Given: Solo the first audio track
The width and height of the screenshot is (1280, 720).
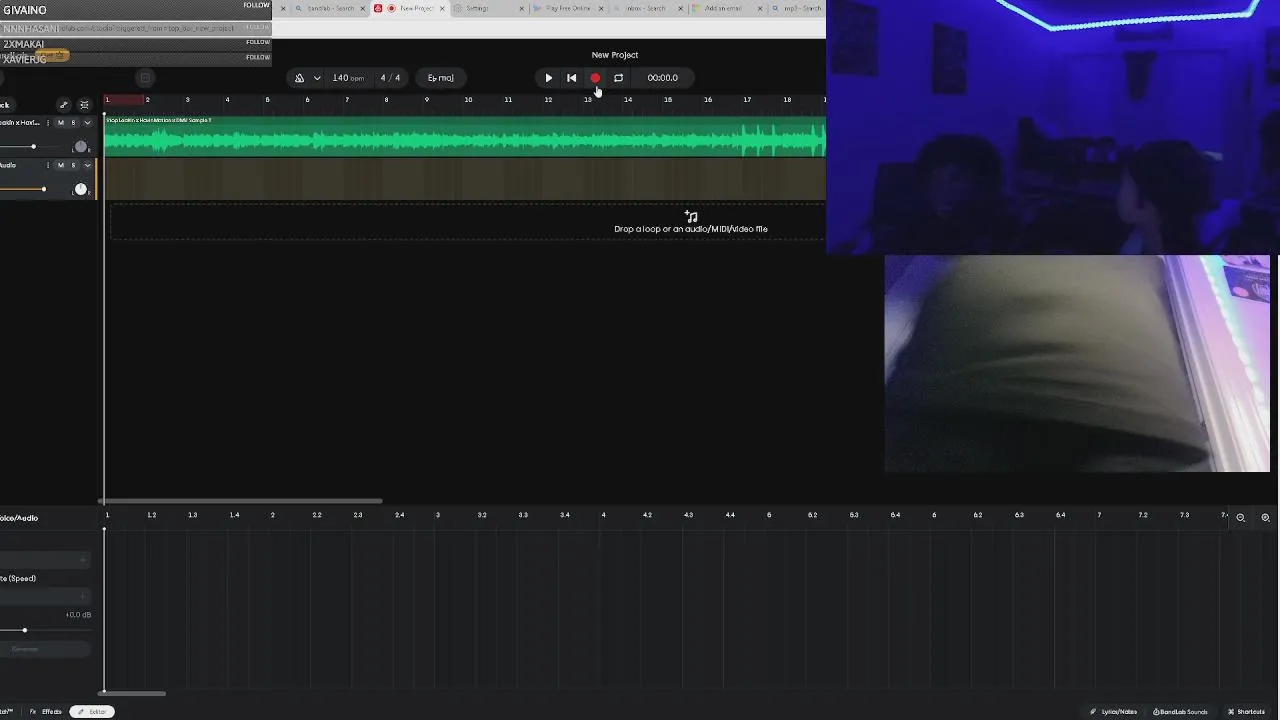Looking at the screenshot, I should (x=73, y=123).
